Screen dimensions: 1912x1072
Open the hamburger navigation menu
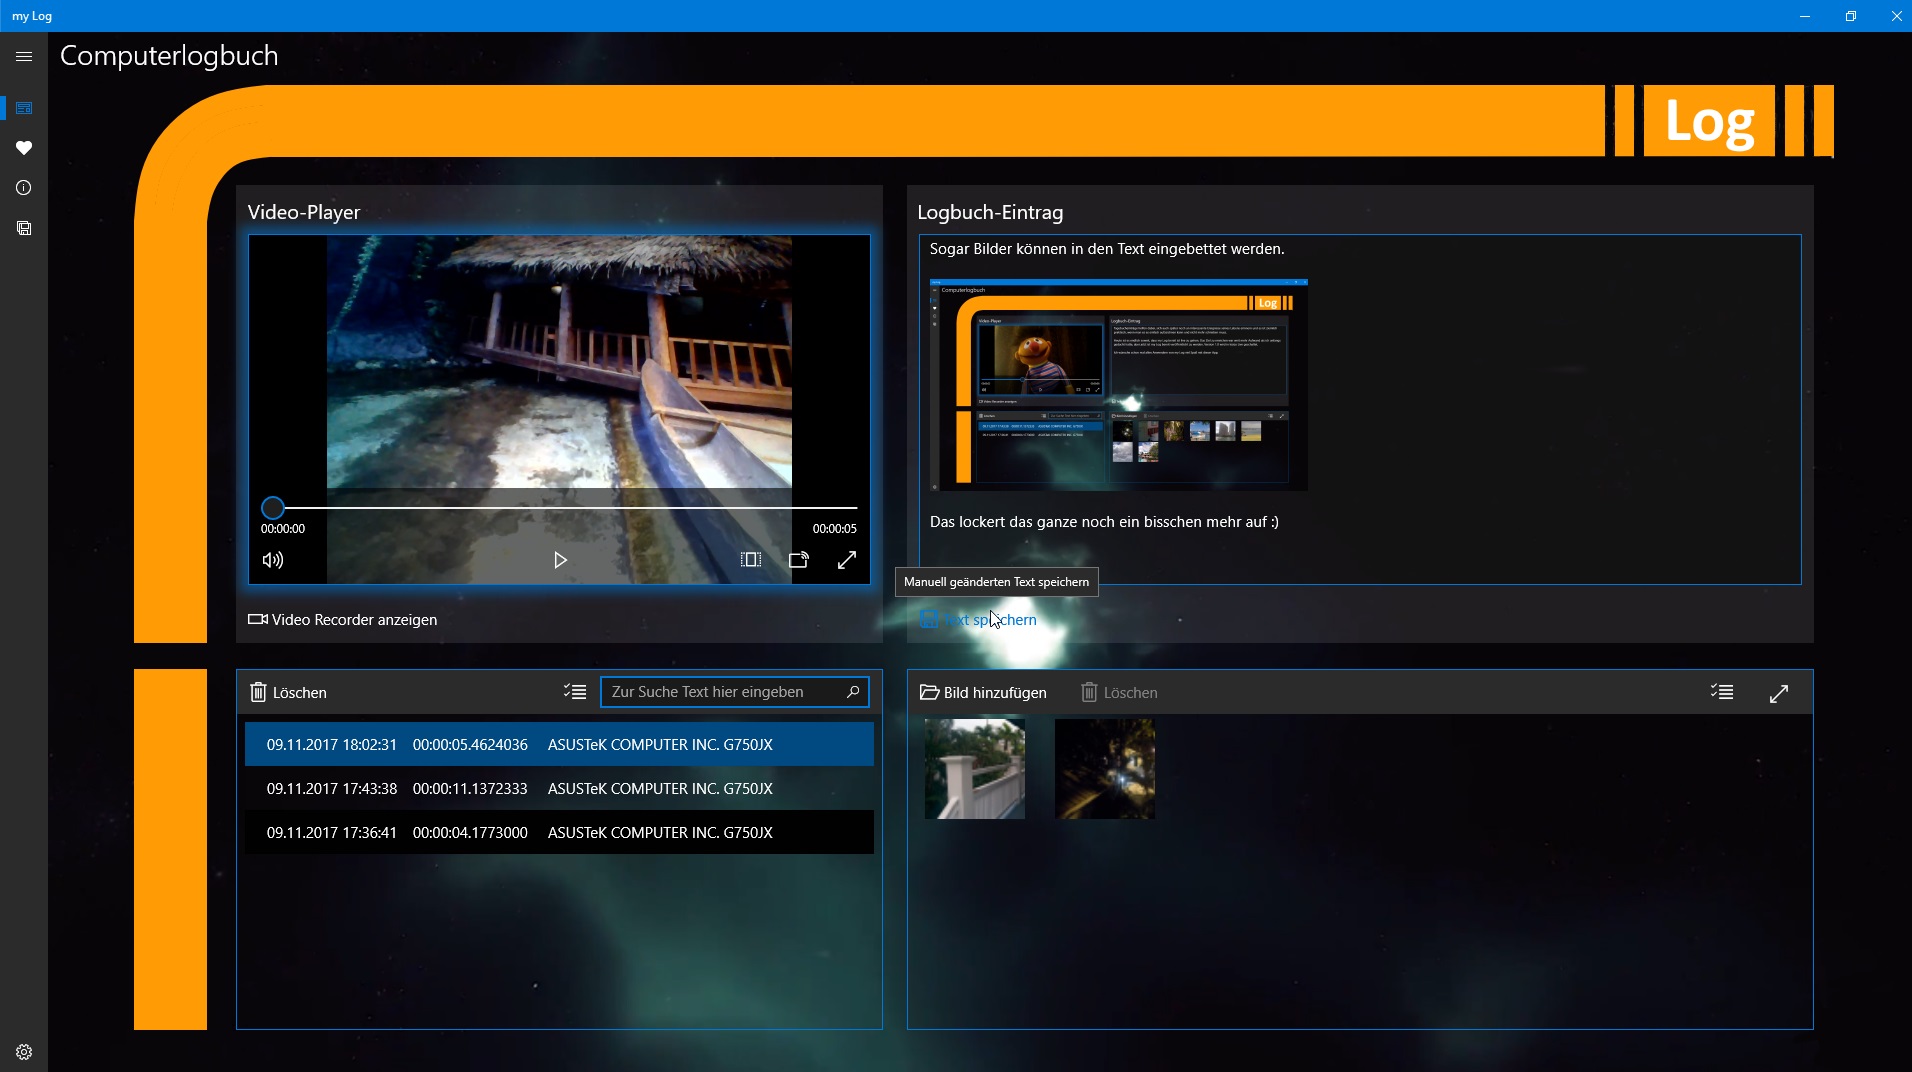(24, 57)
